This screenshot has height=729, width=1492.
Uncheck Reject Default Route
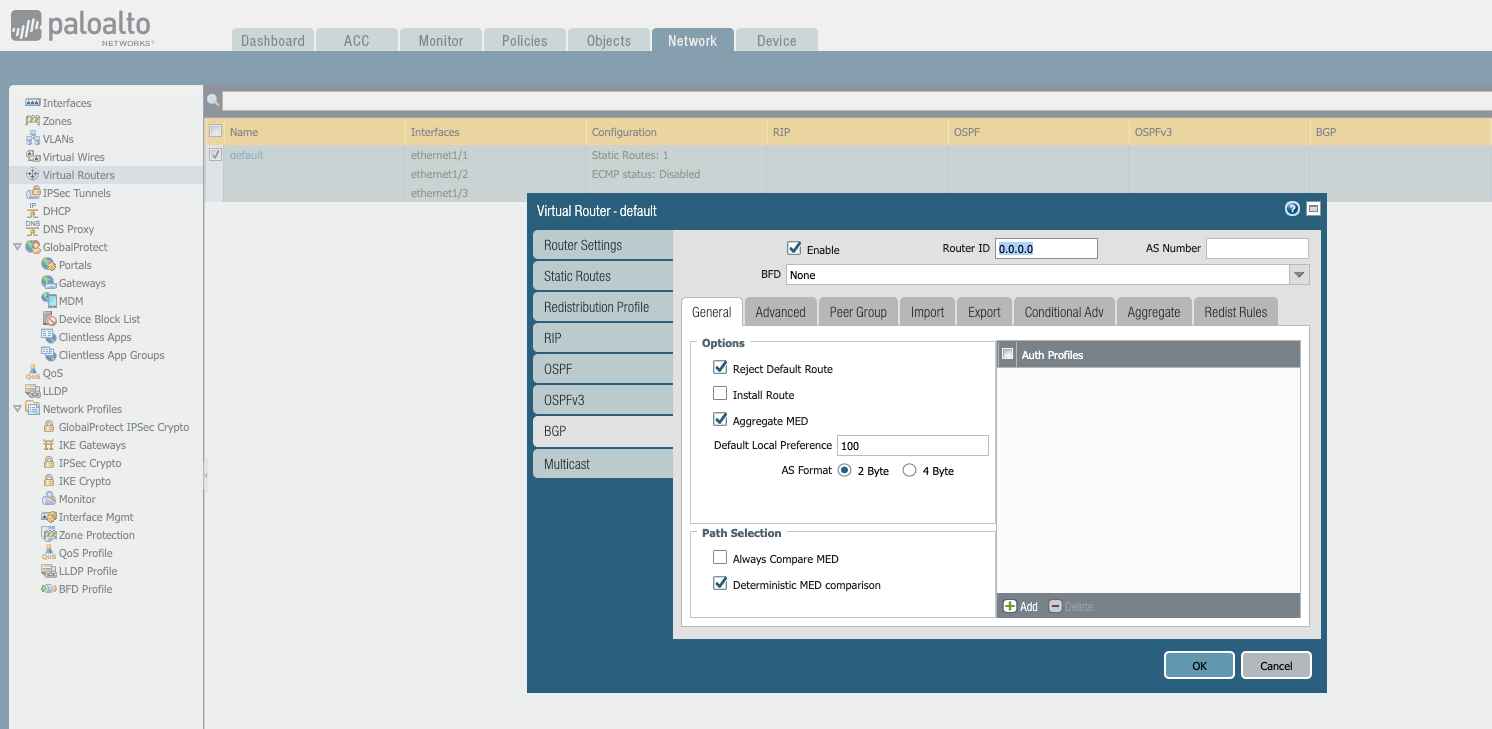720,368
